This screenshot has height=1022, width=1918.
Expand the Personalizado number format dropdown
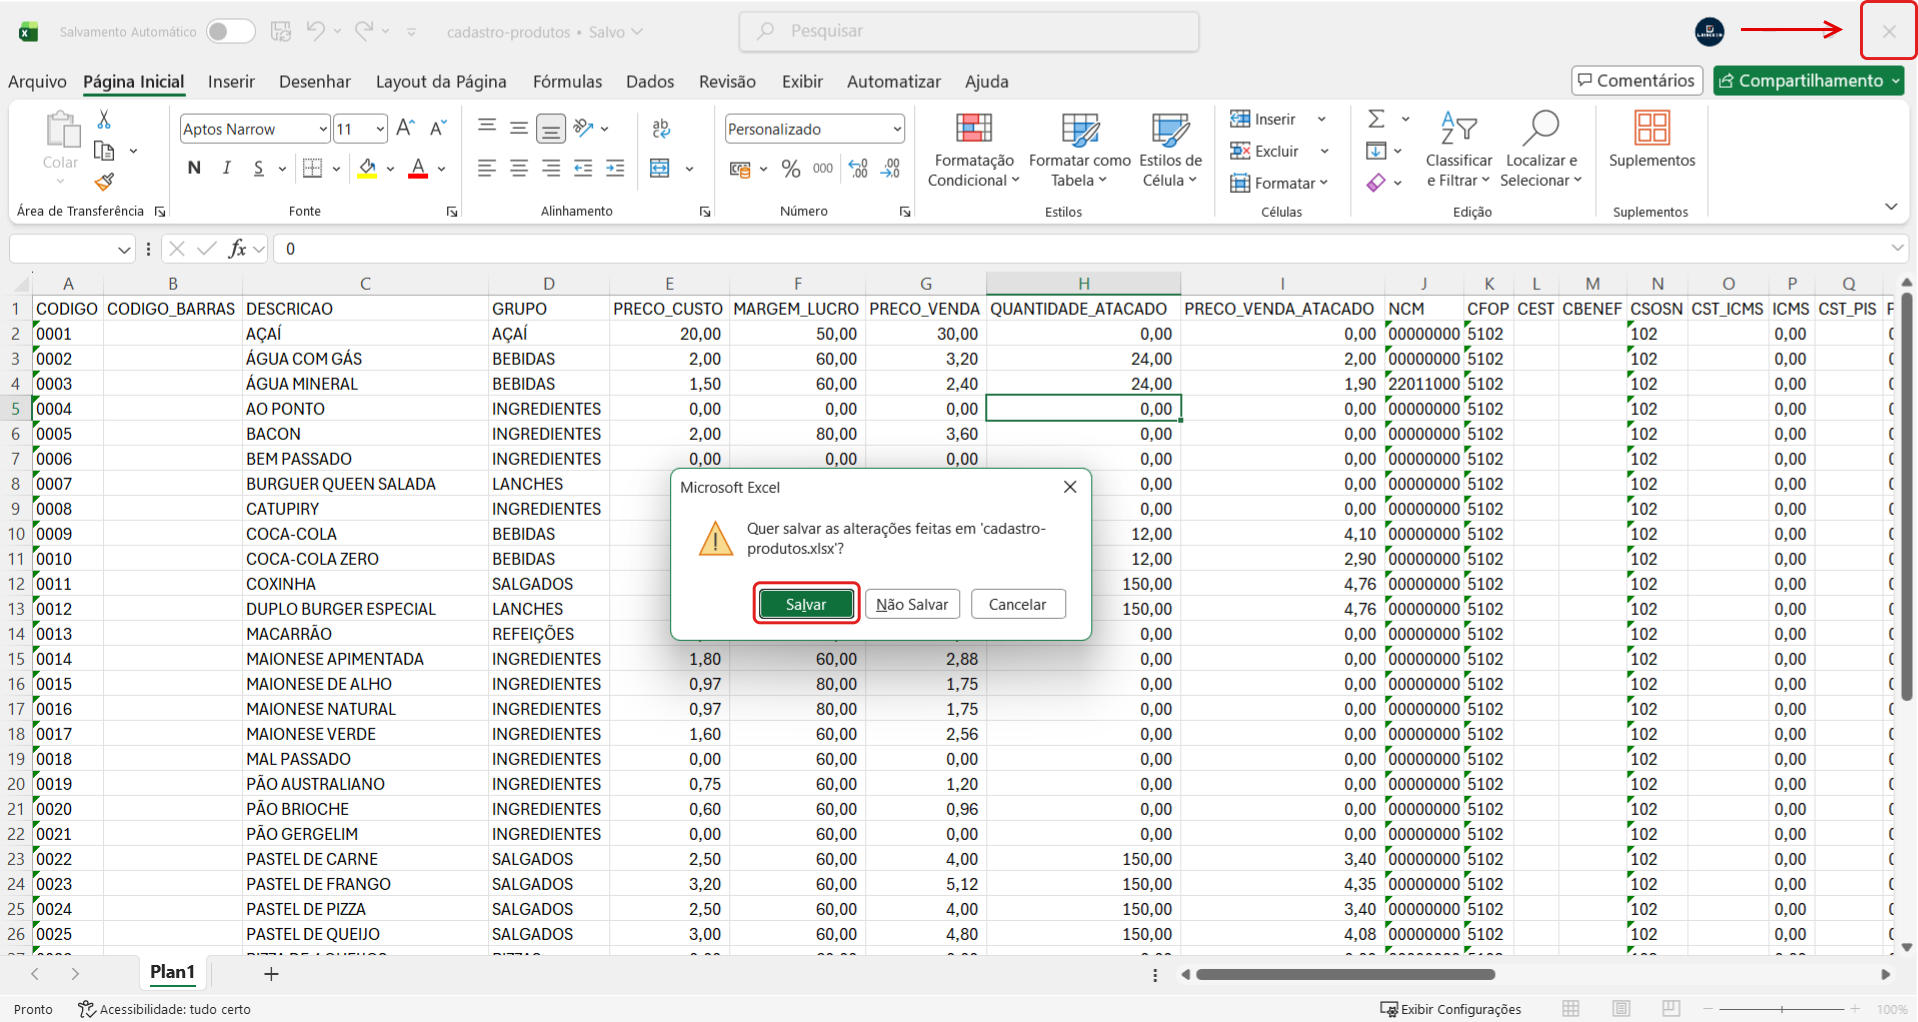[896, 129]
